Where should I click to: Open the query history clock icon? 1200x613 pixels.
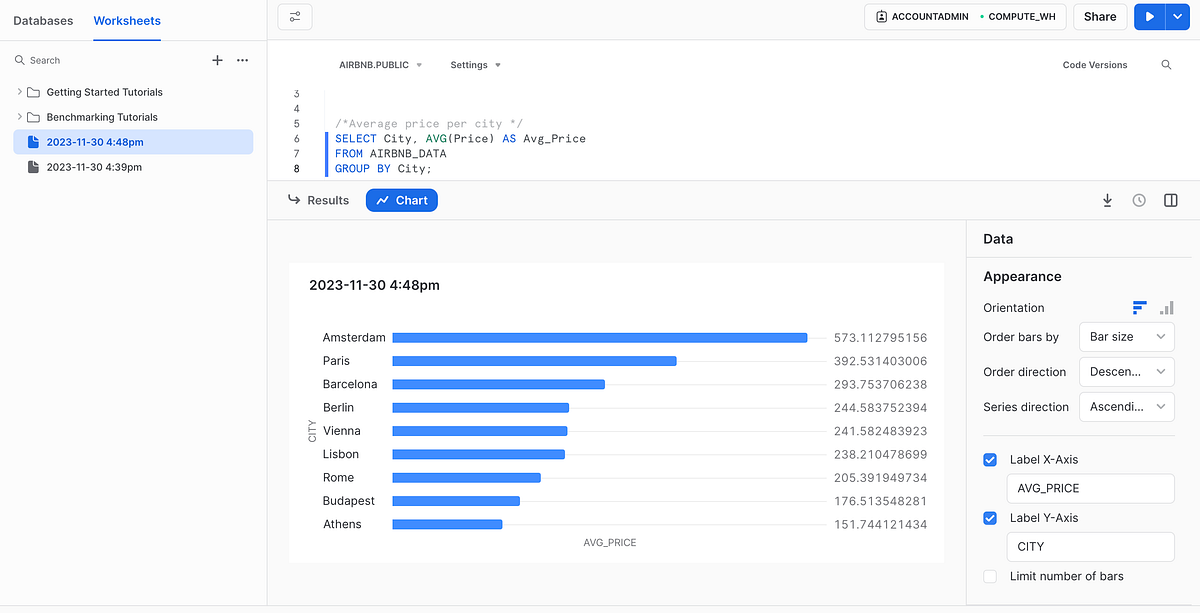[x=1139, y=200]
